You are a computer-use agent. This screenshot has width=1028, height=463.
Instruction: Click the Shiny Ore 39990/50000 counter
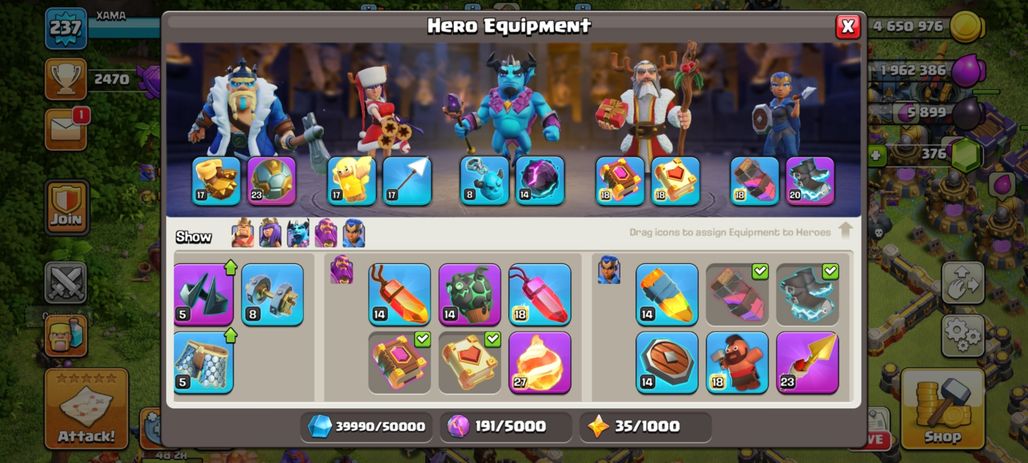point(367,426)
